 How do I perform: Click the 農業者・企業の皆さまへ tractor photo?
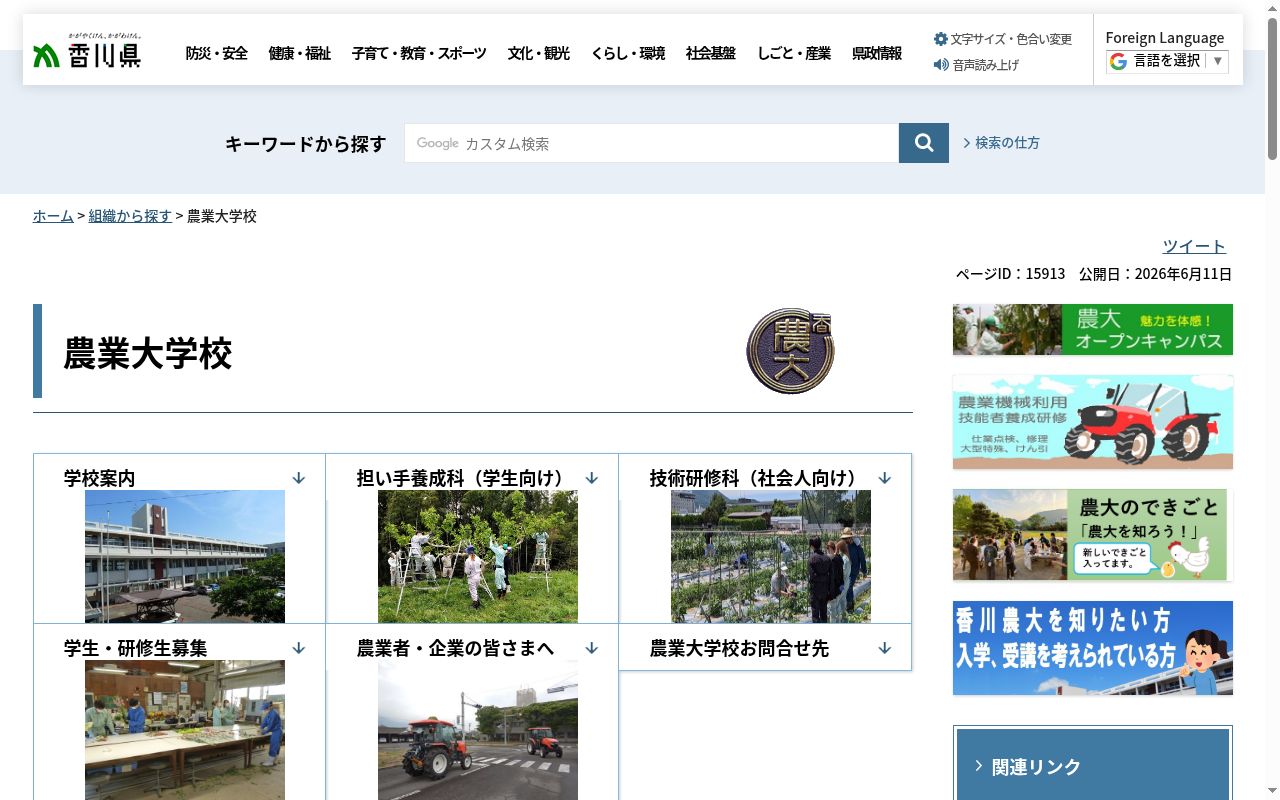tap(478, 730)
